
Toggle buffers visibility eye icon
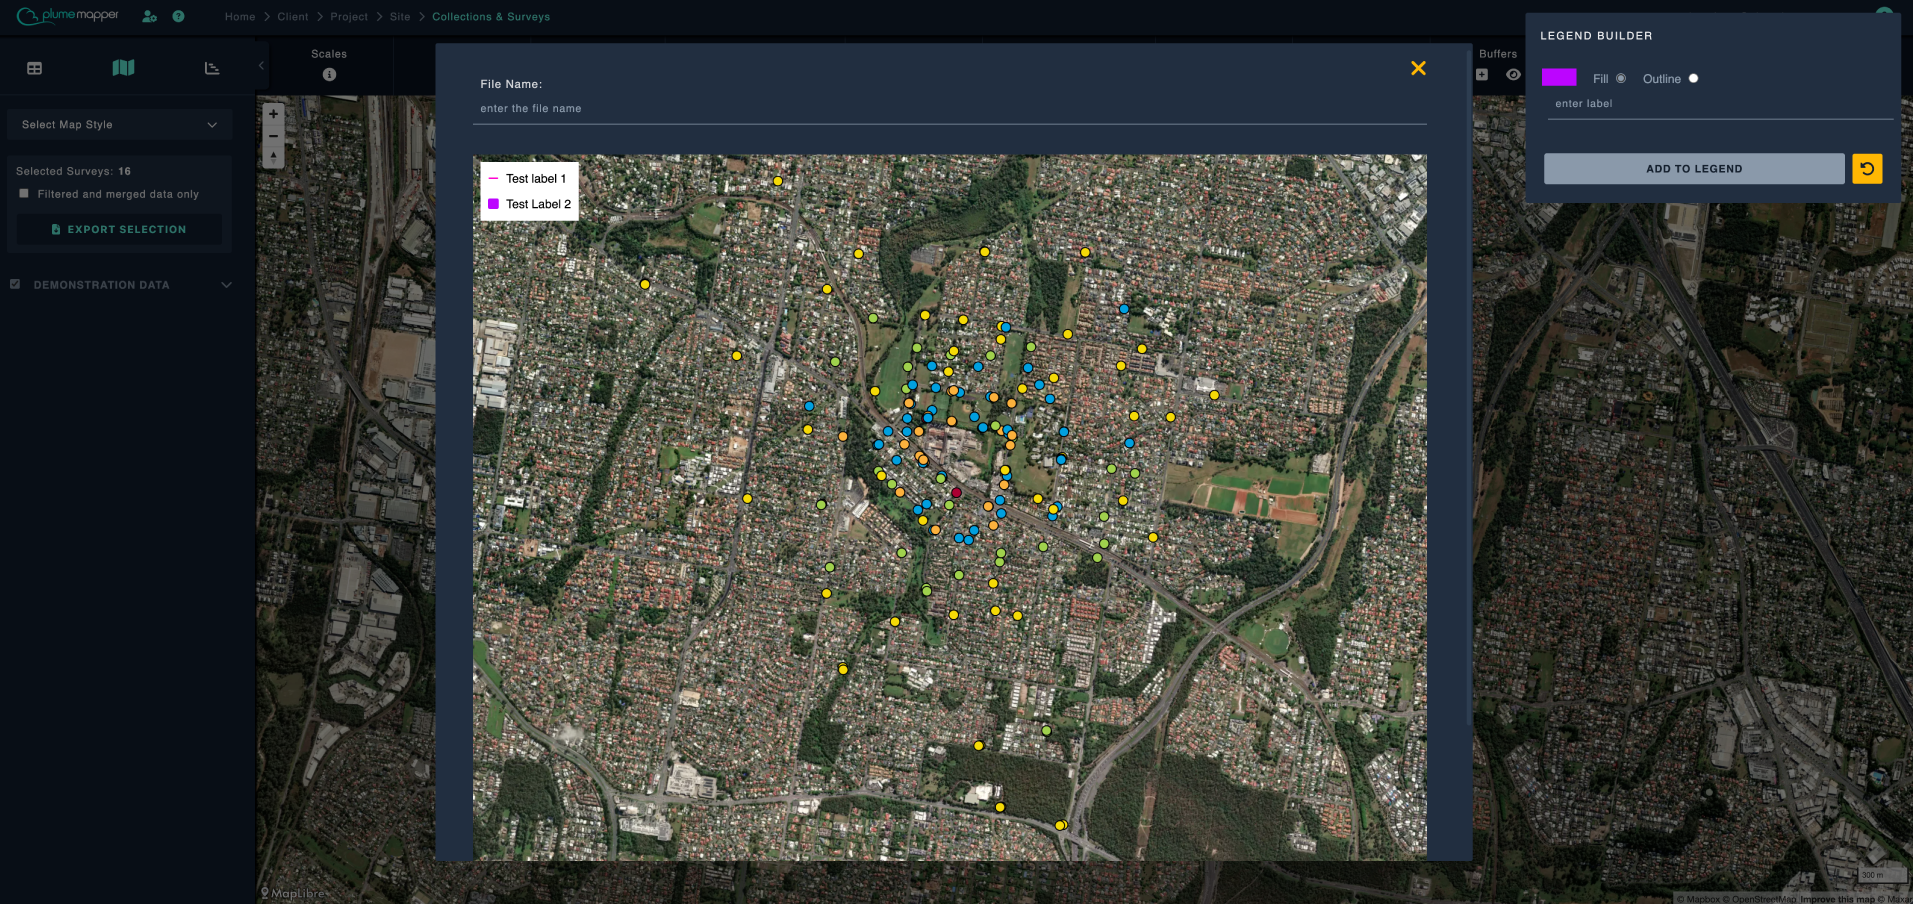[1513, 75]
